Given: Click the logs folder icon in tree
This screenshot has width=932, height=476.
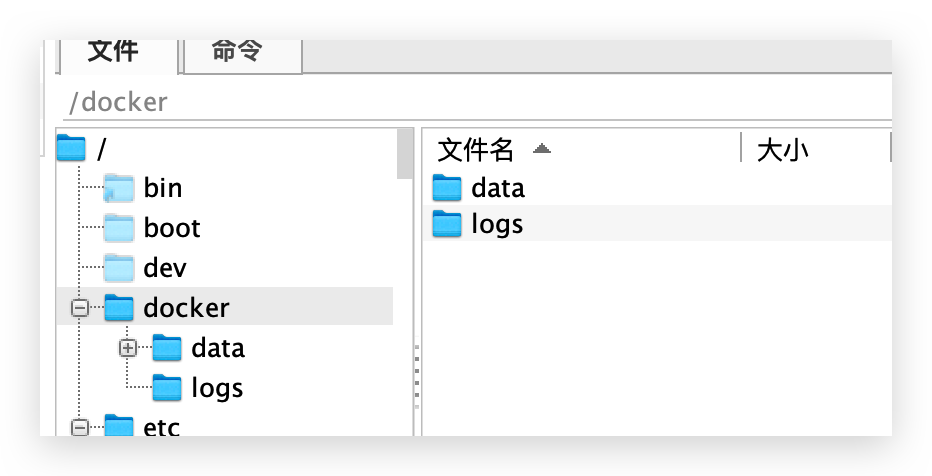Looking at the screenshot, I should tap(166, 387).
